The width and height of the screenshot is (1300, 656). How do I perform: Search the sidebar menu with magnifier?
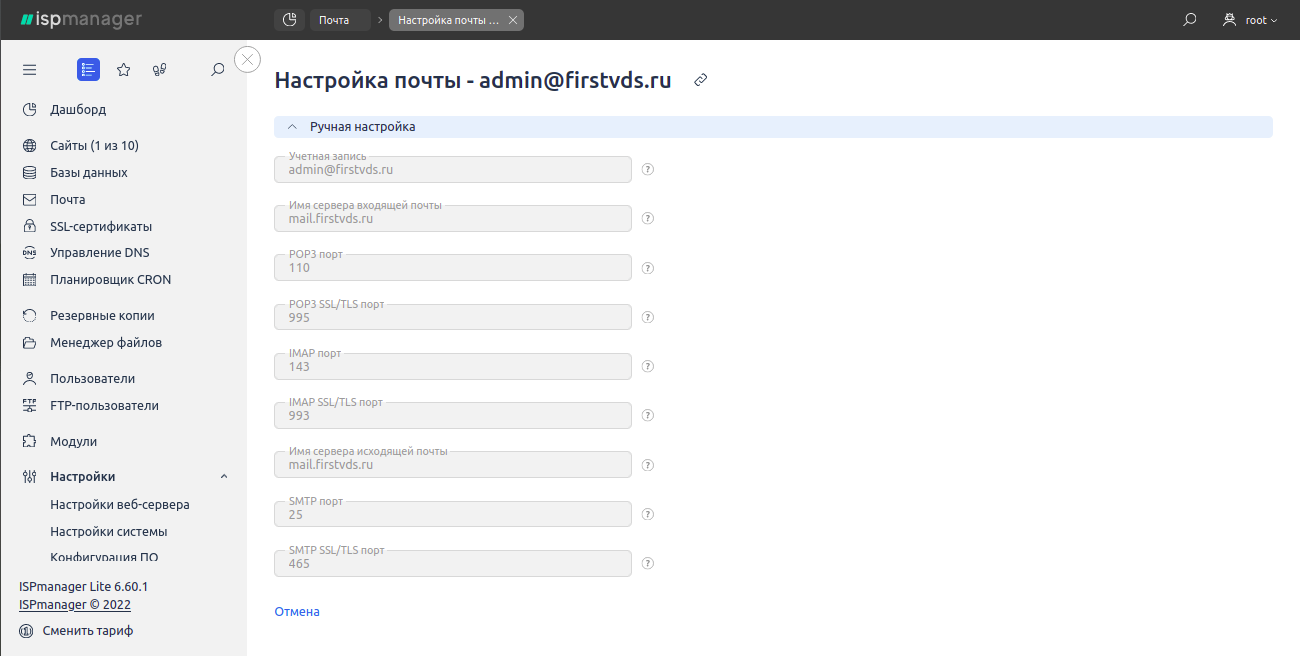pyautogui.click(x=218, y=70)
